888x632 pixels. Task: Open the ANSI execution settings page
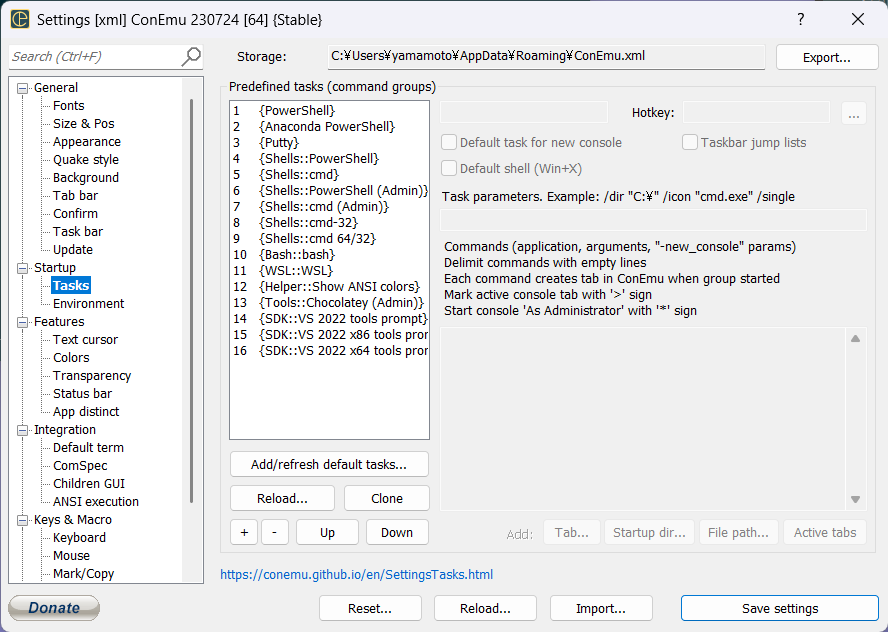click(96, 502)
